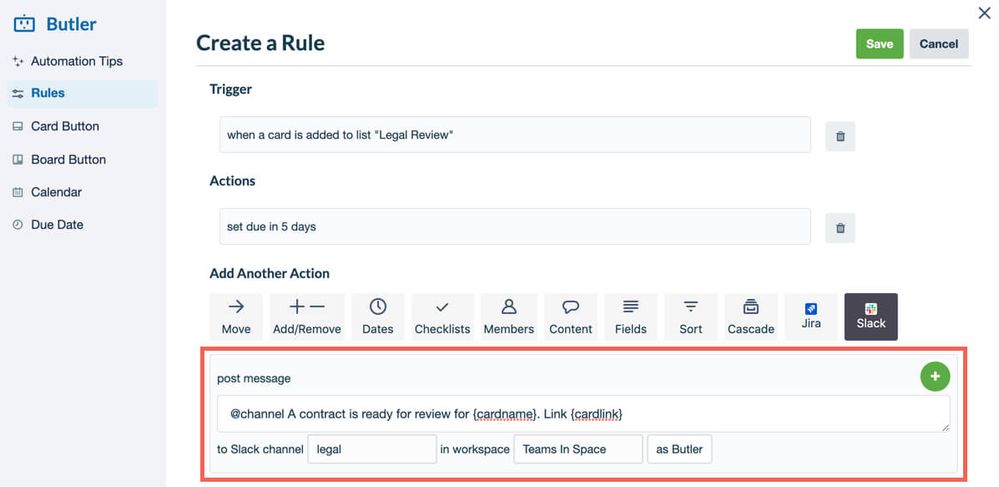
Task: Click the "post message" label
Action: [254, 379]
